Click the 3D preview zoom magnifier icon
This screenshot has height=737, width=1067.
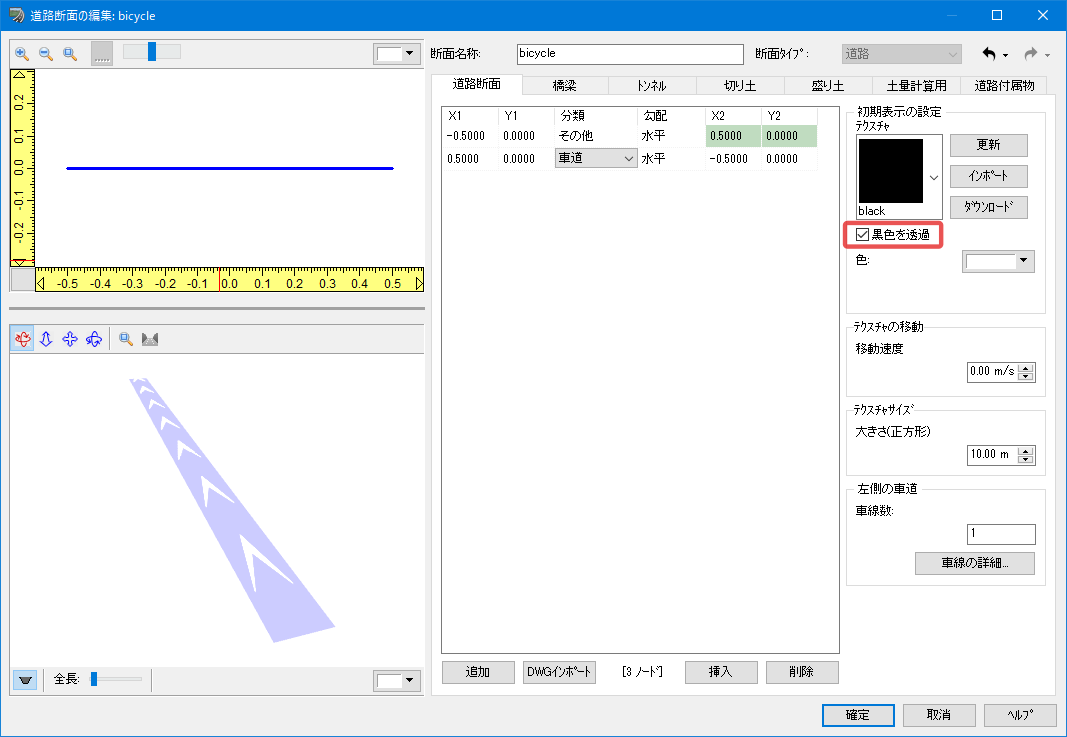click(126, 339)
